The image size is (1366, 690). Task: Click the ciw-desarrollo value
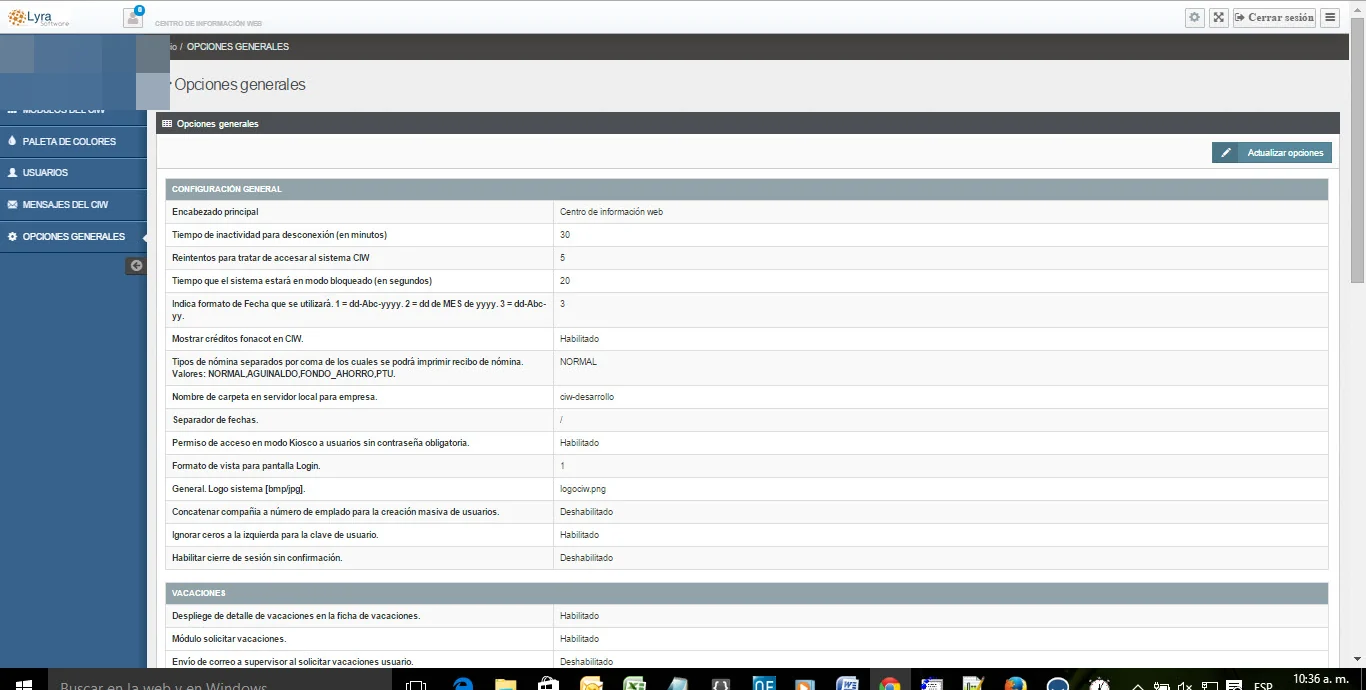point(587,397)
